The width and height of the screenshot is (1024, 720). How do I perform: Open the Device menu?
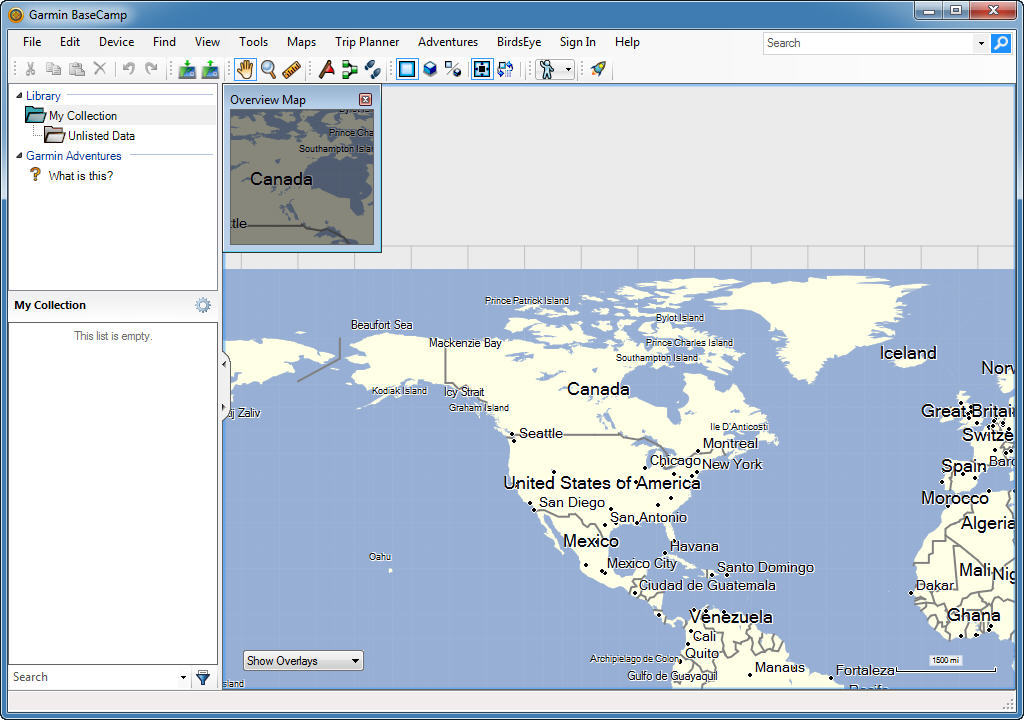click(x=116, y=42)
